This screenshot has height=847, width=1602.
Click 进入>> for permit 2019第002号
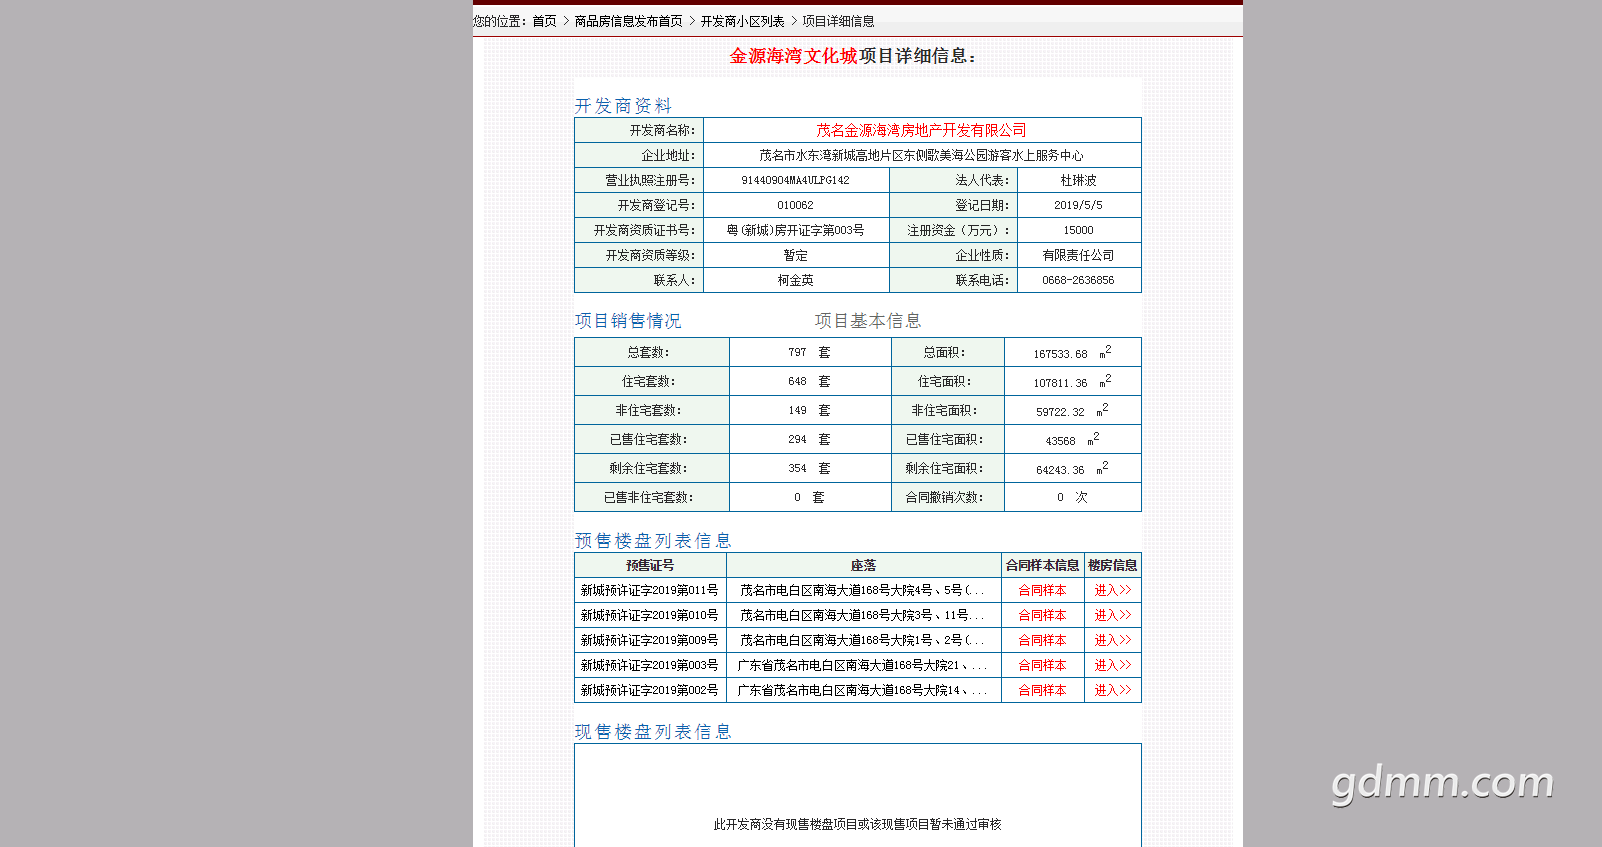pos(1112,690)
